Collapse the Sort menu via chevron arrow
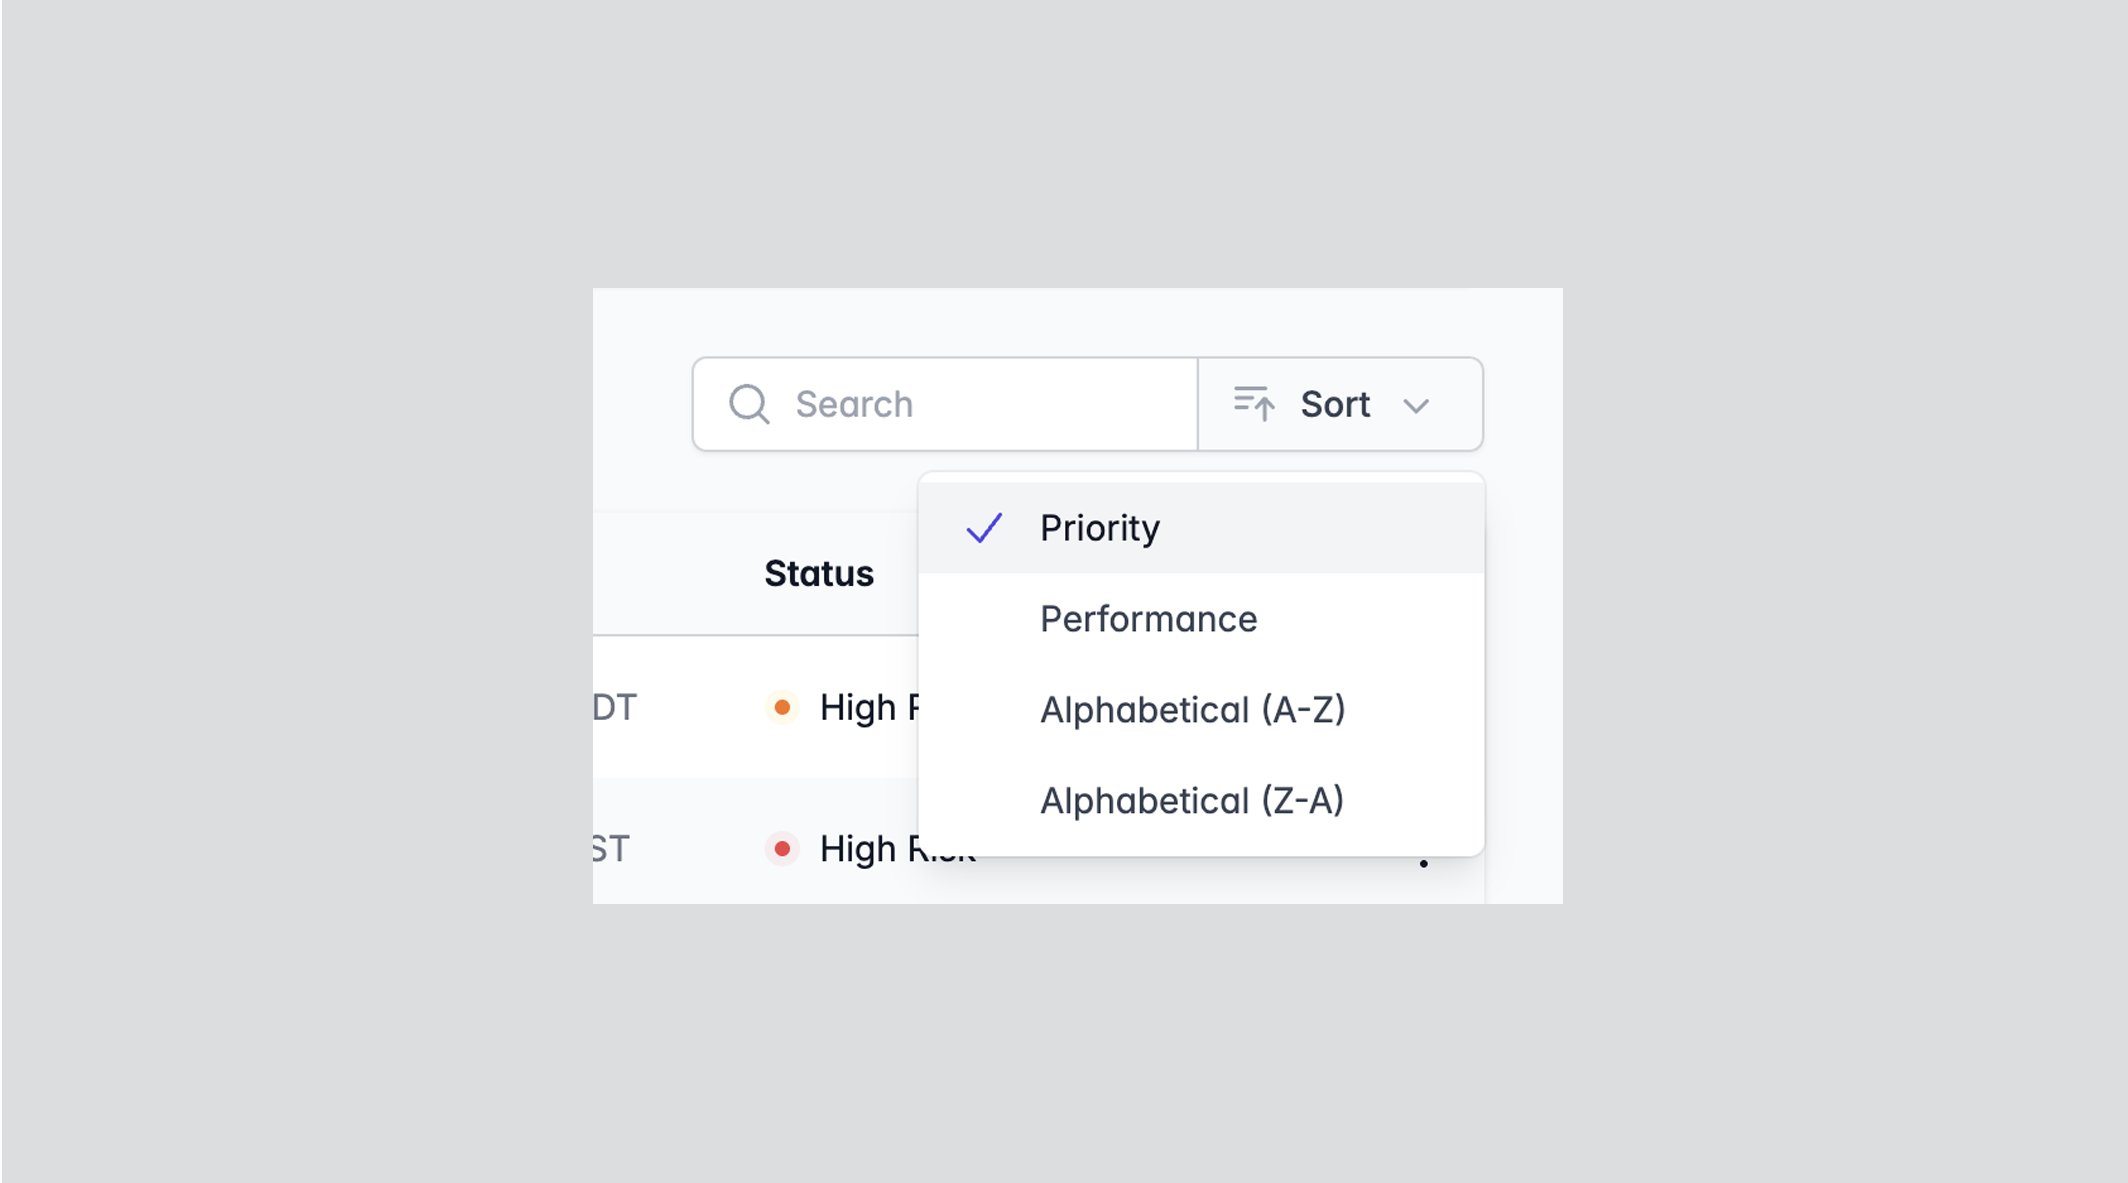 click(x=1416, y=405)
